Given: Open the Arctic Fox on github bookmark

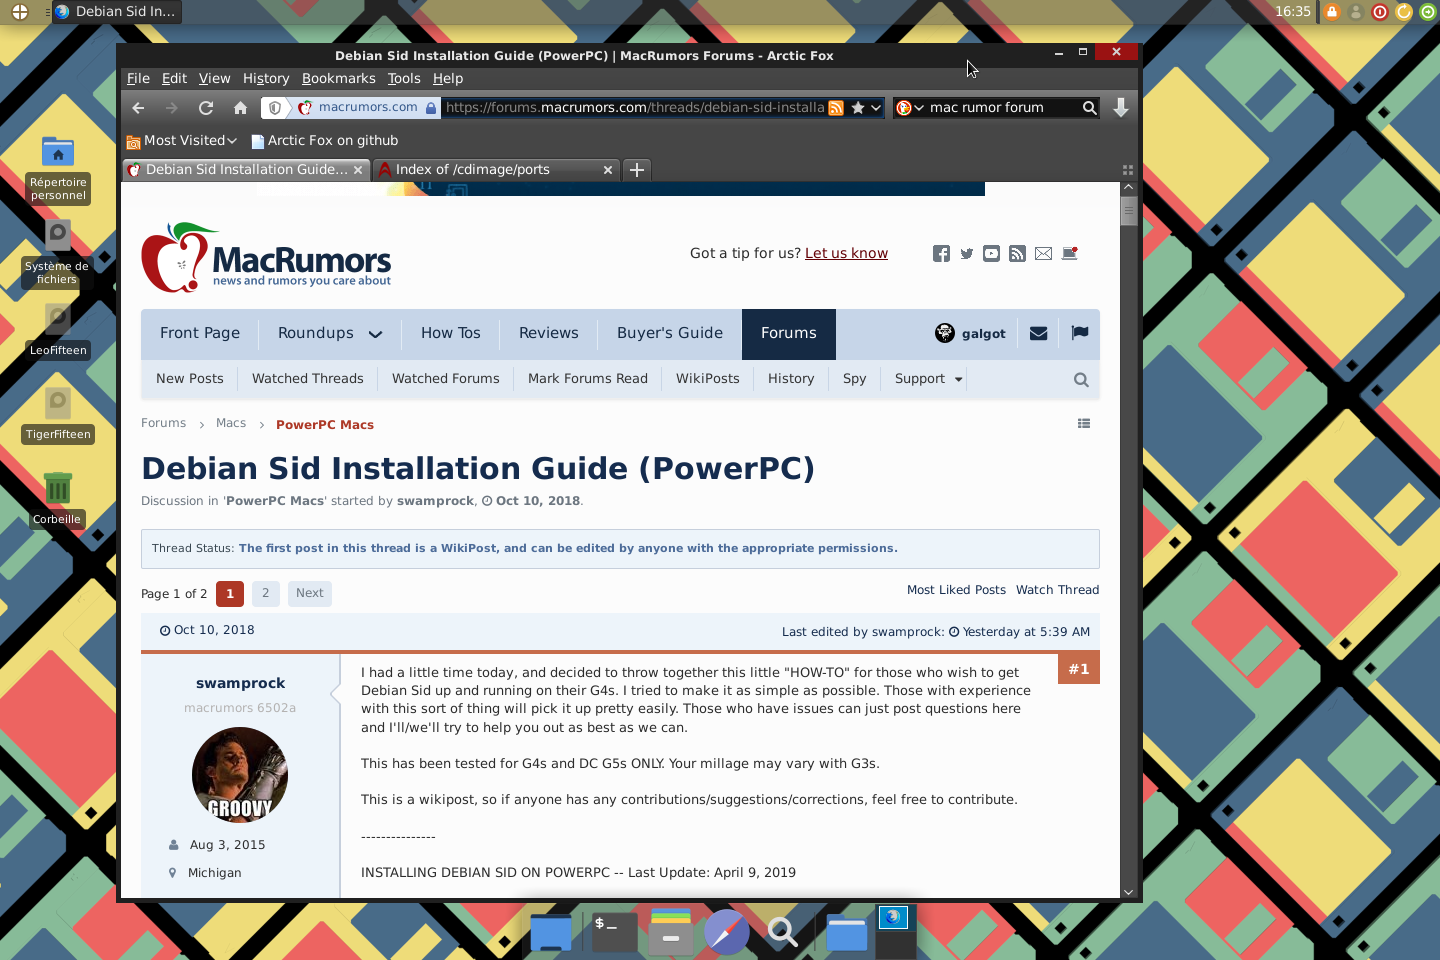Looking at the screenshot, I should tap(324, 141).
